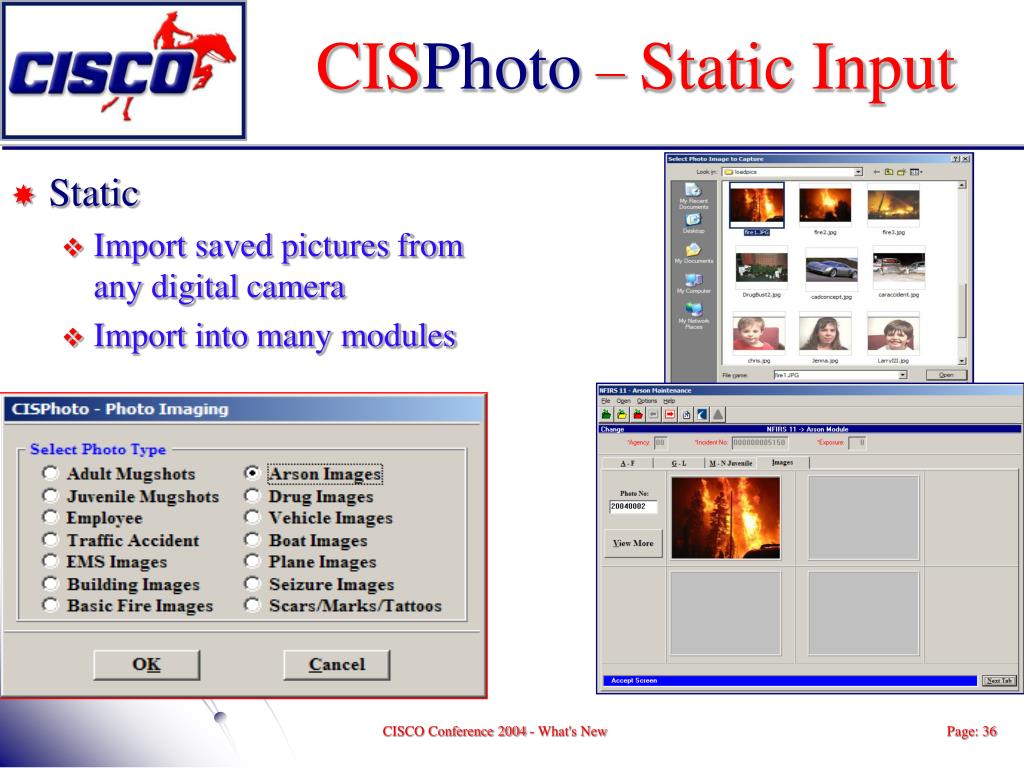Click the red folder icon in NFIRS toolbar

coord(637,414)
